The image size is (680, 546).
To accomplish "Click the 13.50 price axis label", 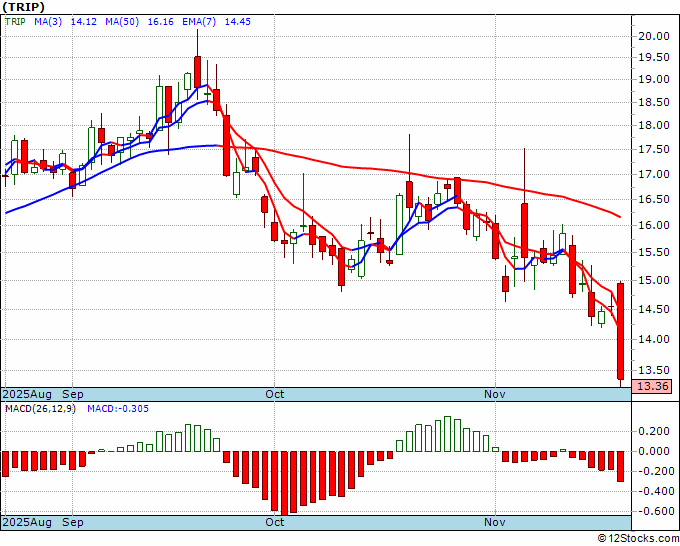I will (654, 370).
